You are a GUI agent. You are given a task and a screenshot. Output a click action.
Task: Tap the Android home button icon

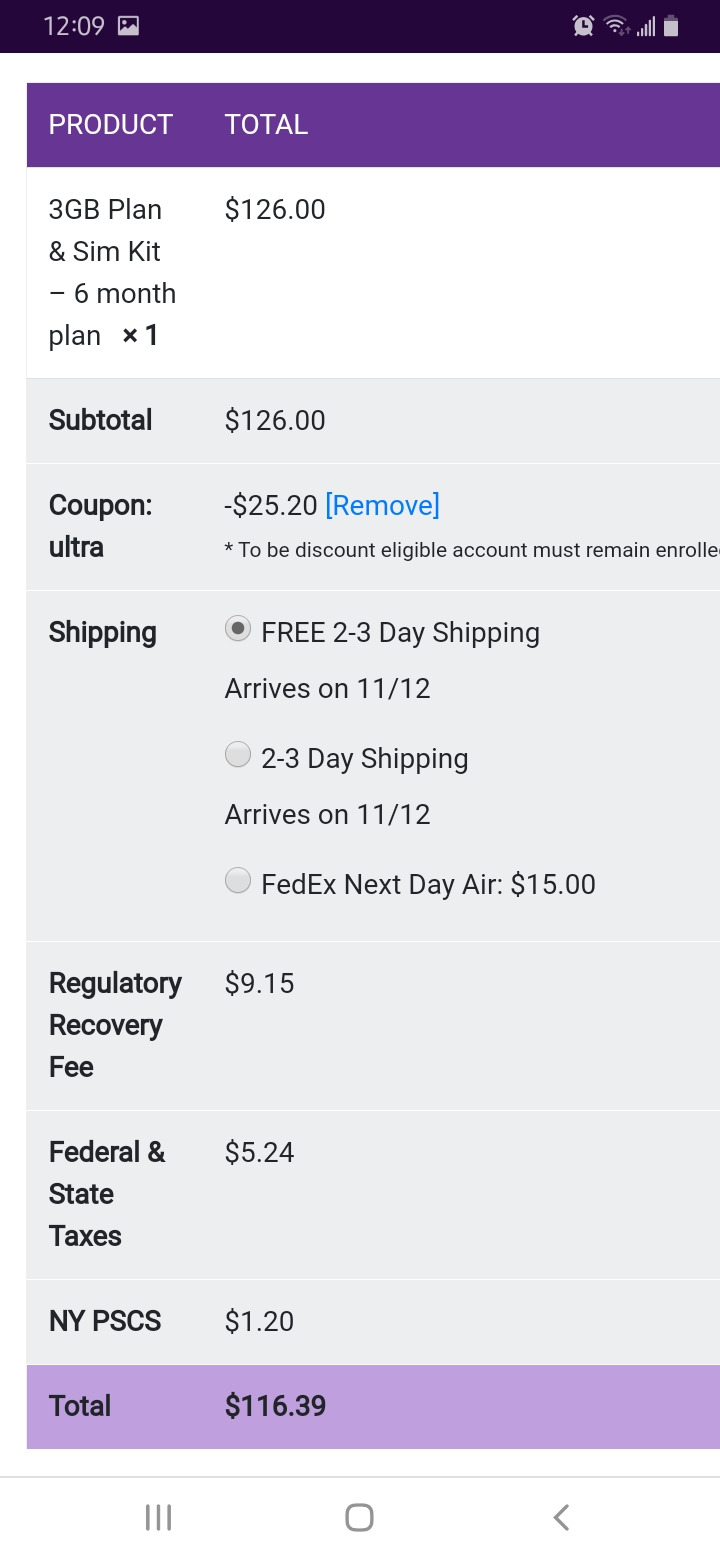coord(359,1517)
